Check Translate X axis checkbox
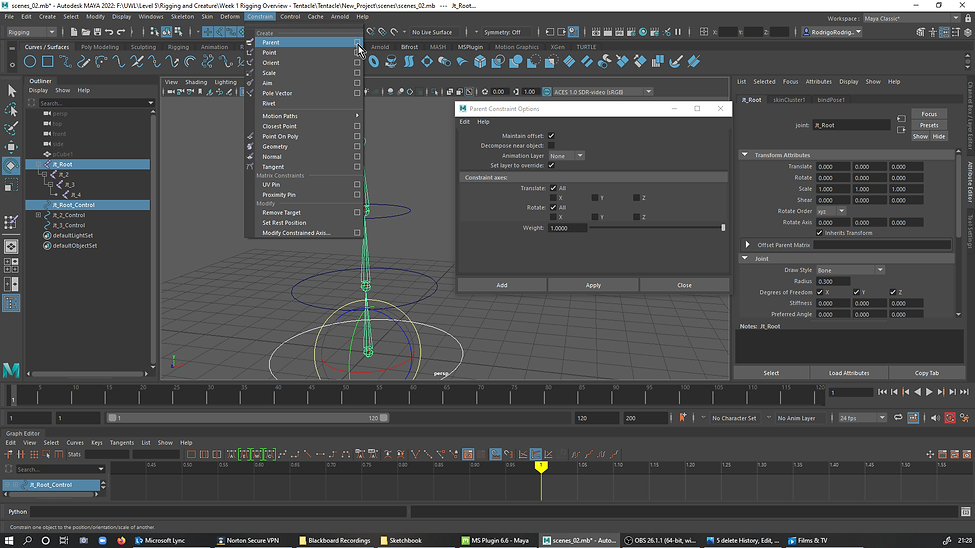Screen dimensions: 975x548 pyautogui.click(x=553, y=198)
